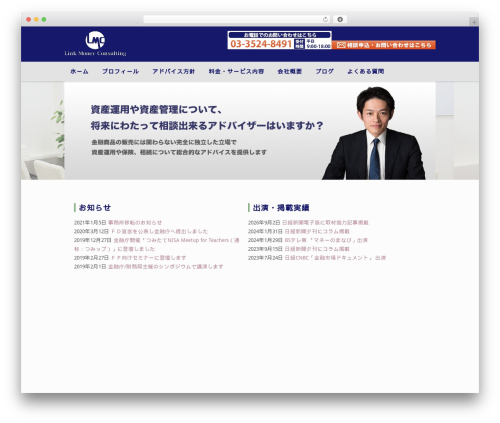The width and height of the screenshot is (500, 423).
Task: Click the hero banner with the advisor photo
Action: pyautogui.click(x=250, y=131)
